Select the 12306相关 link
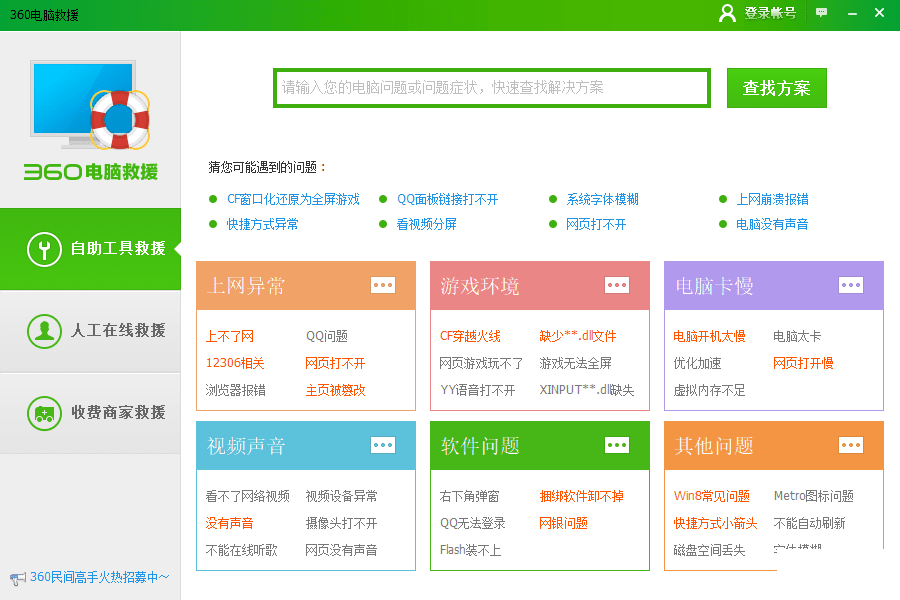900x600 pixels. [235, 363]
